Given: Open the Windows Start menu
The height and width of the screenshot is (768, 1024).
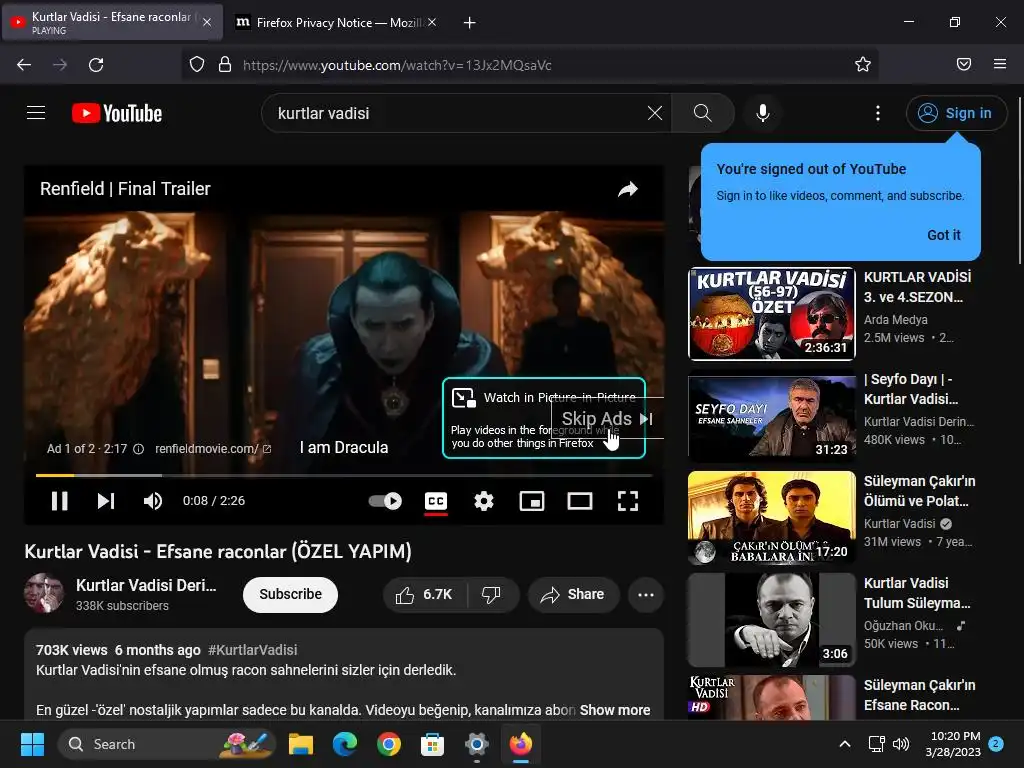Looking at the screenshot, I should pyautogui.click(x=32, y=744).
